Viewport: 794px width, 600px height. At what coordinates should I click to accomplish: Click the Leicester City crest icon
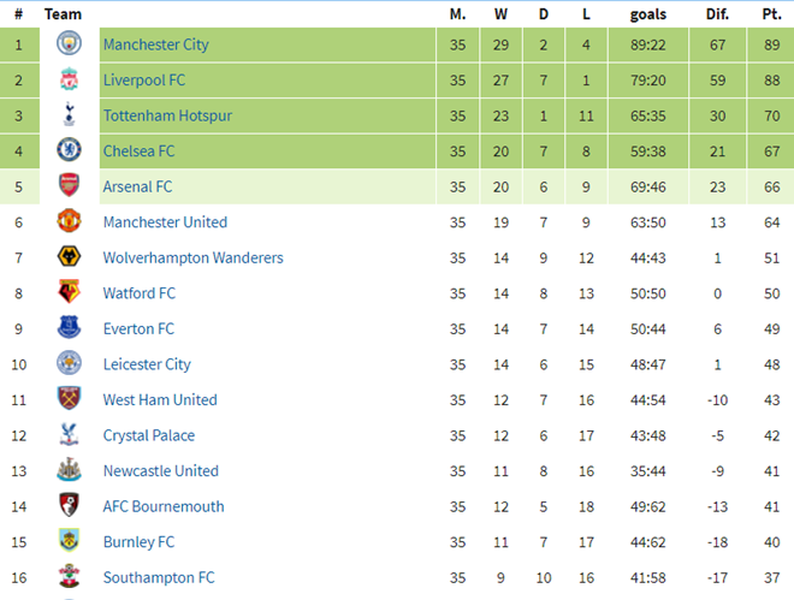(x=69, y=364)
